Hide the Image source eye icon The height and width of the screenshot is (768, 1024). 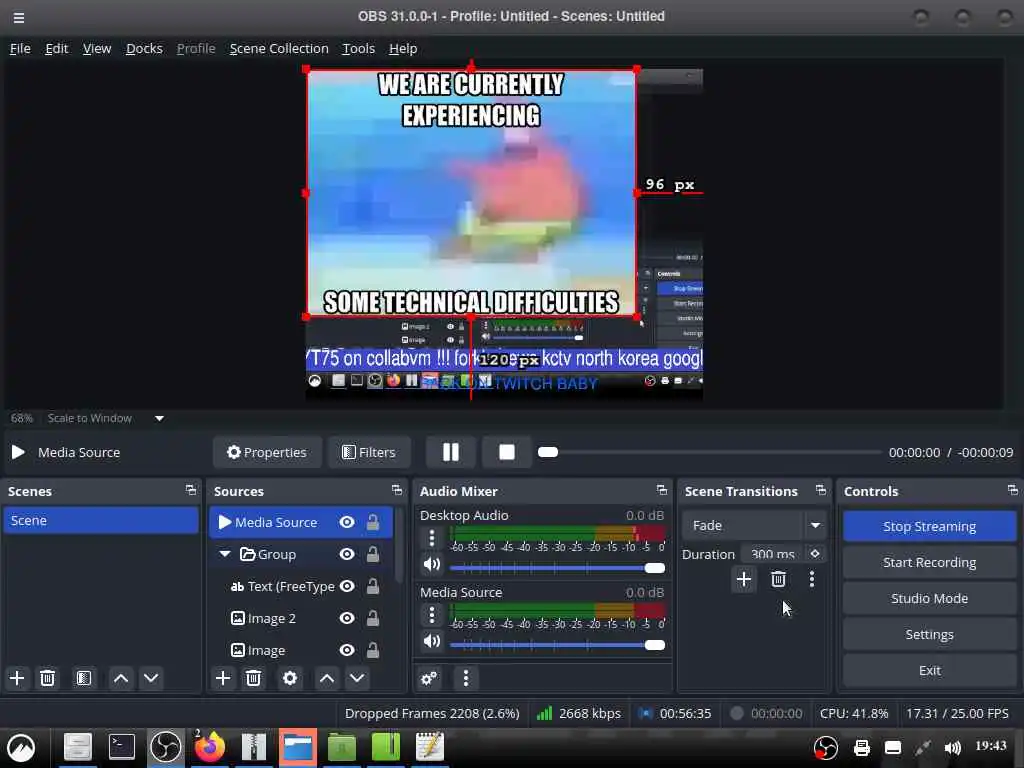[347, 650]
